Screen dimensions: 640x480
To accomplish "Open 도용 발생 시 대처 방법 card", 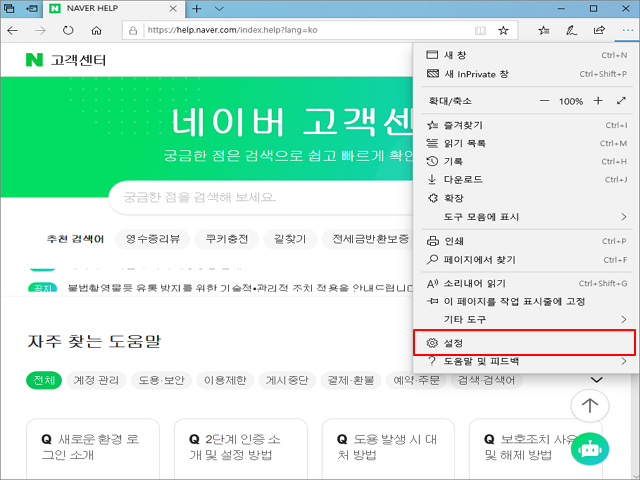I will click(x=388, y=449).
